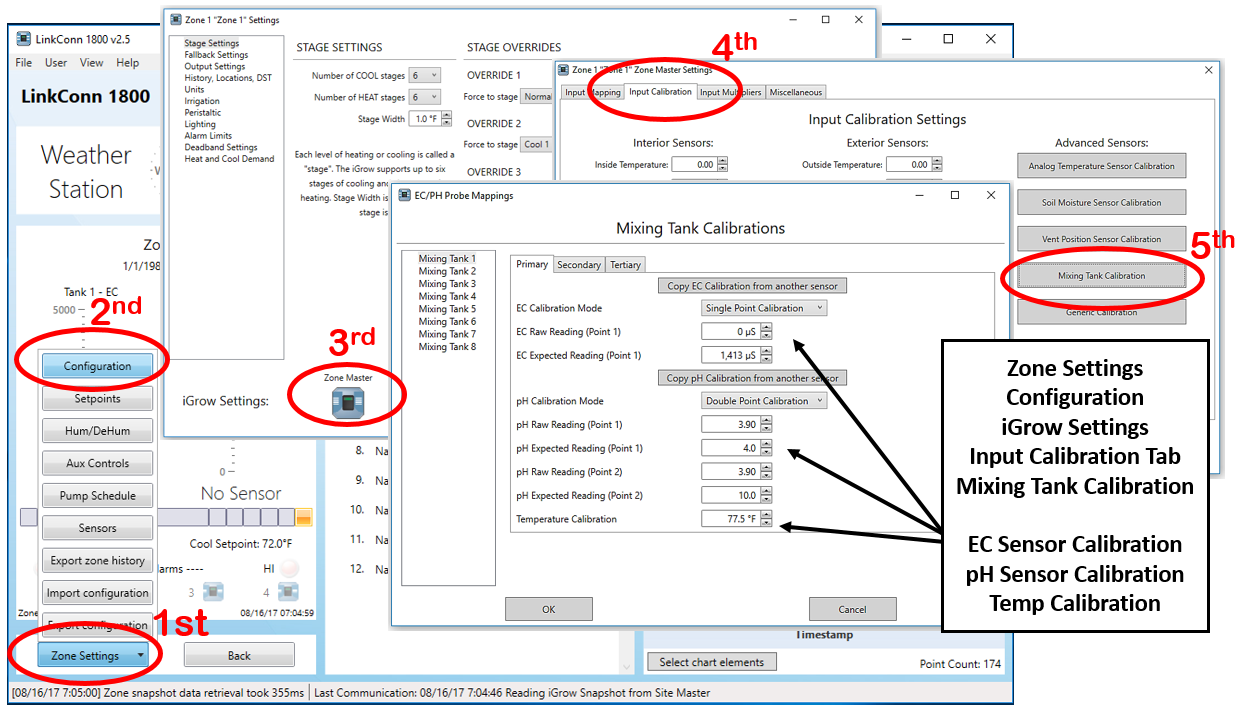Click LinkConn 1800 app icon in title bar

tap(24, 39)
